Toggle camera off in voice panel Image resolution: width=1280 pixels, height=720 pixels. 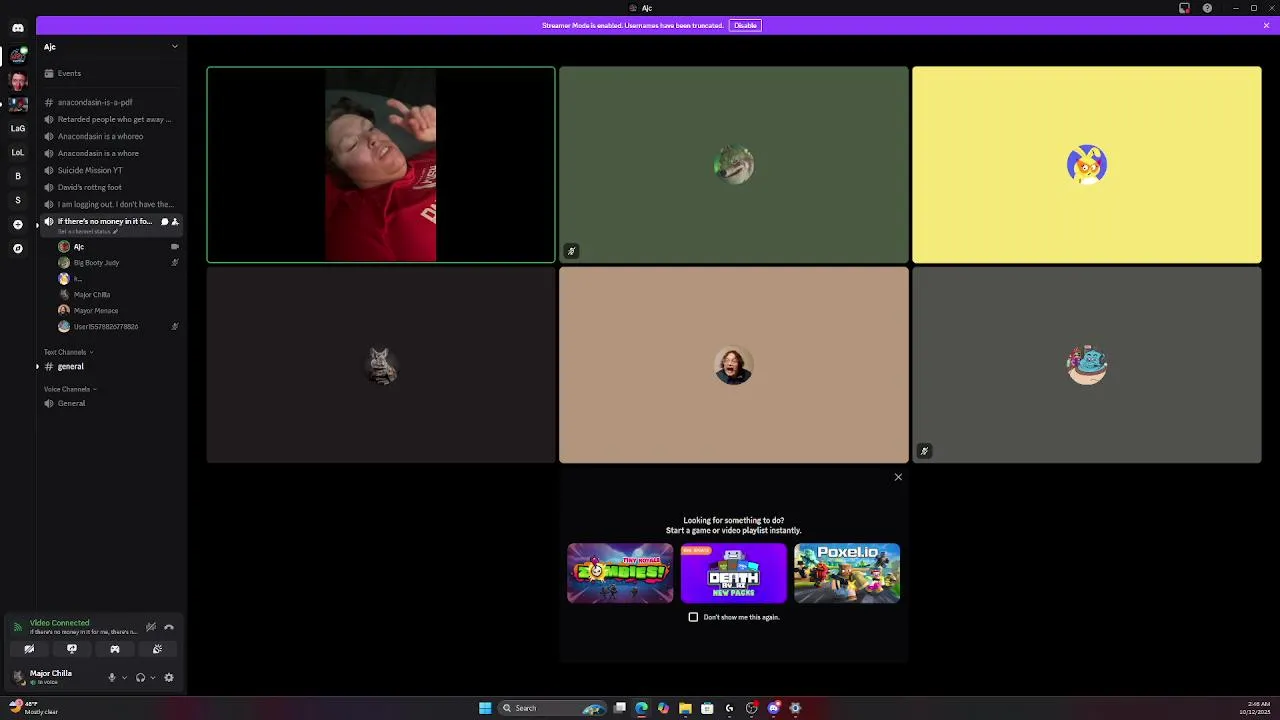click(x=29, y=649)
